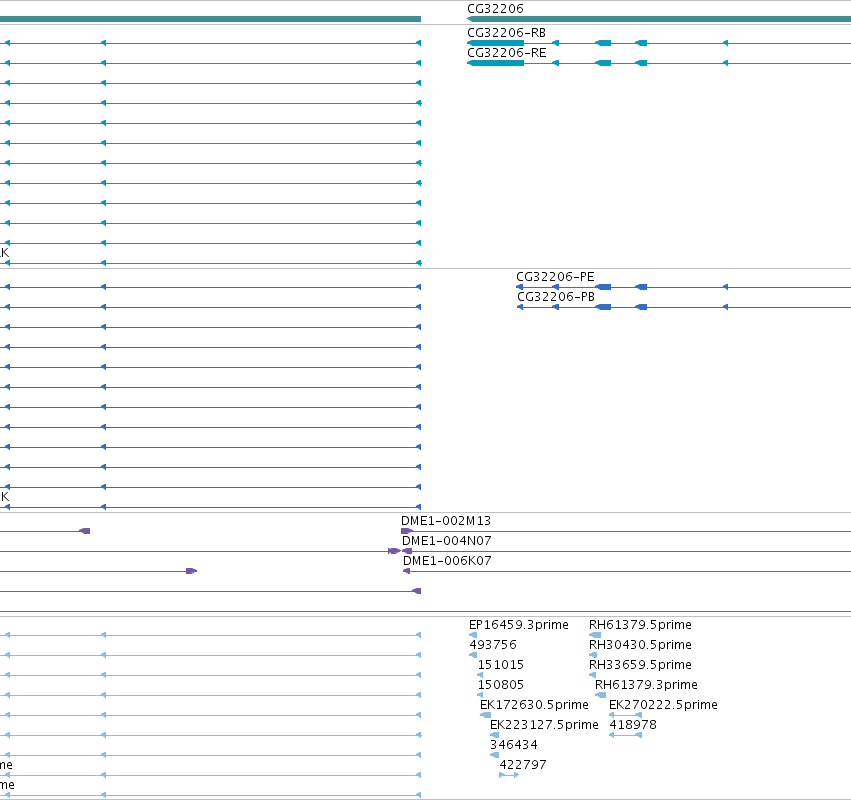Click the 346434 feature label
851x800 pixels.
[513, 745]
